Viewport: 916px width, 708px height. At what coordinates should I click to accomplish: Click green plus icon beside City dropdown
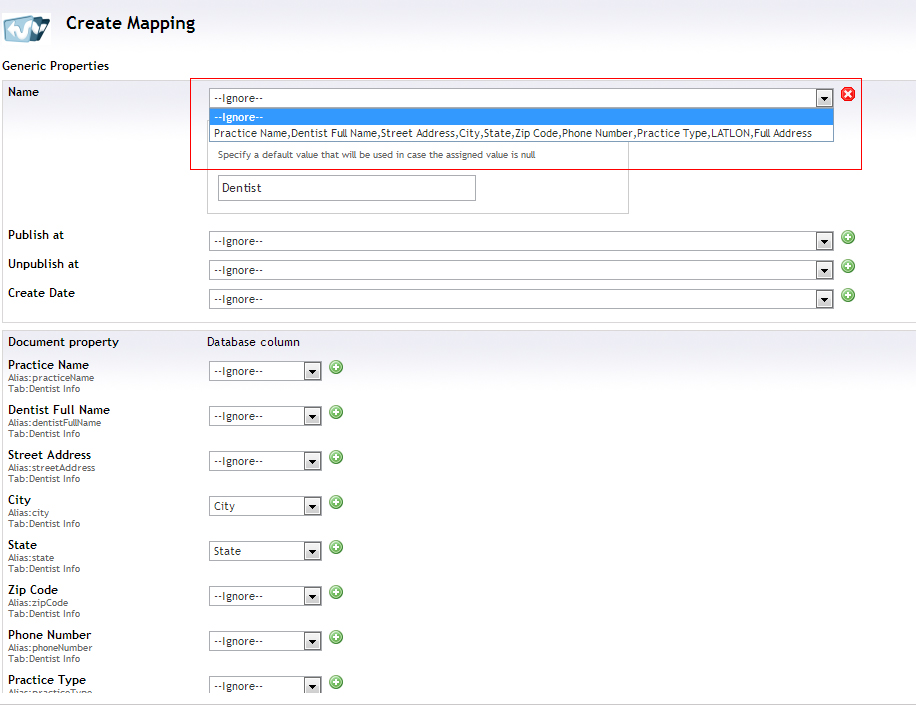[x=336, y=502]
